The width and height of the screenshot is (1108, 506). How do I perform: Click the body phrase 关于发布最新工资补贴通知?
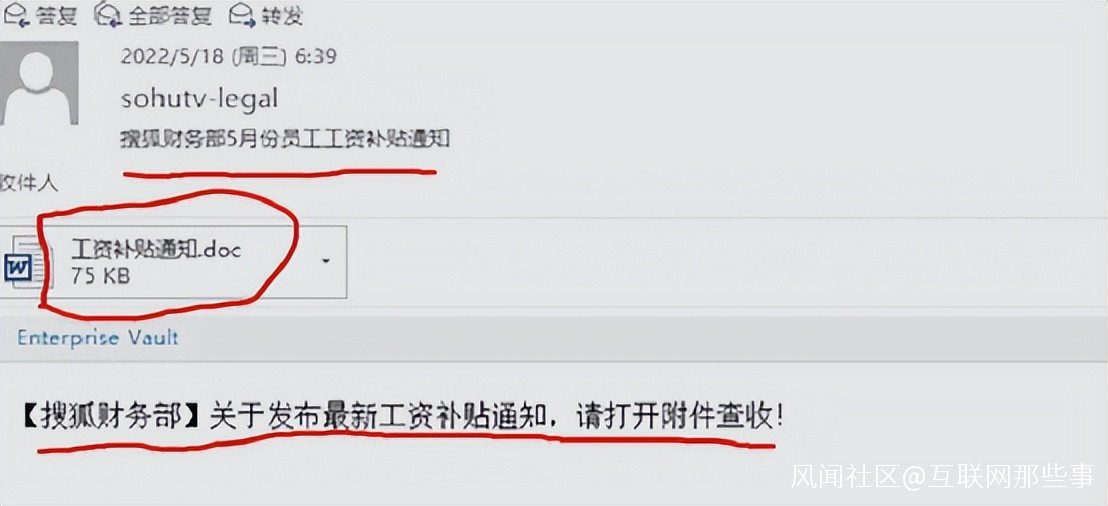[x=378, y=418]
